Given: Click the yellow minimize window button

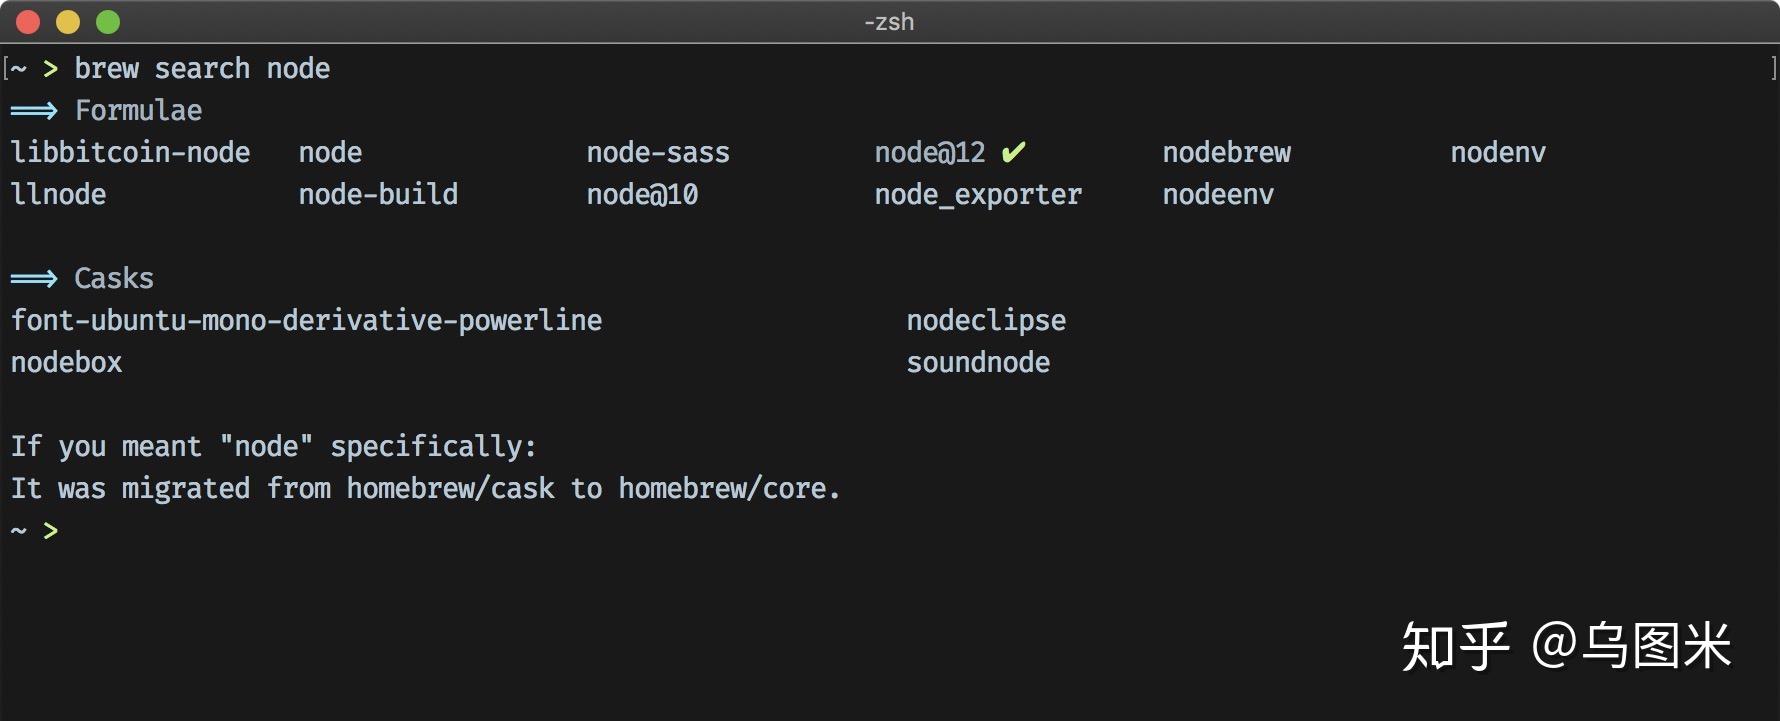Looking at the screenshot, I should [68, 22].
